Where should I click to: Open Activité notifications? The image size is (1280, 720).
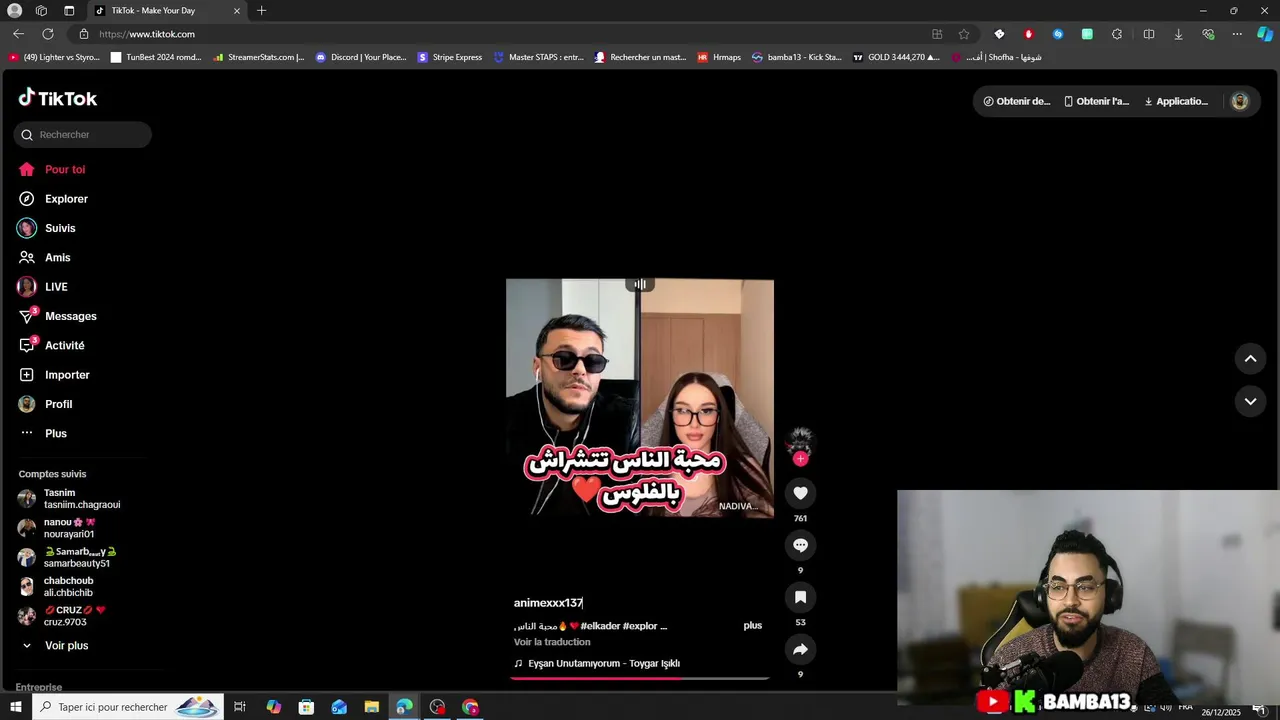click(52, 345)
